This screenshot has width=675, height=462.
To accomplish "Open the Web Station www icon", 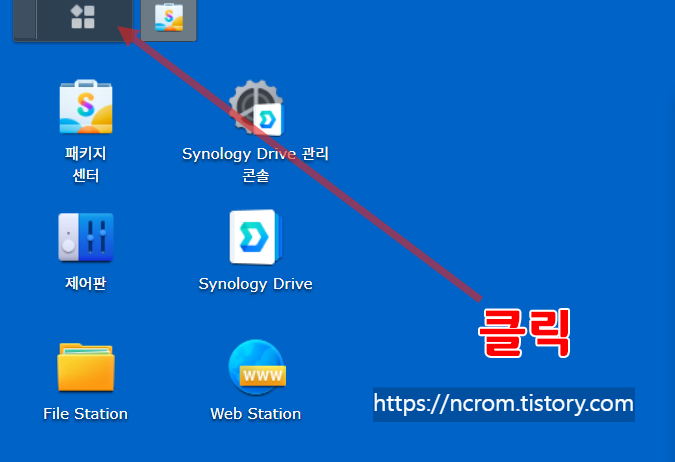I will point(257,367).
